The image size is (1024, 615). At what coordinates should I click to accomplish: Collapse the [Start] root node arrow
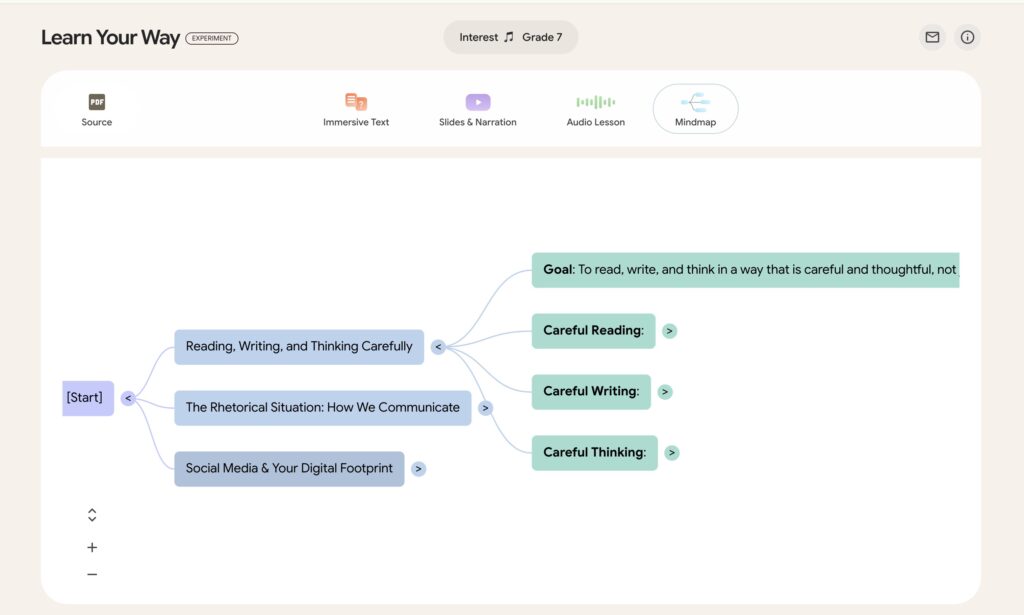coord(128,398)
